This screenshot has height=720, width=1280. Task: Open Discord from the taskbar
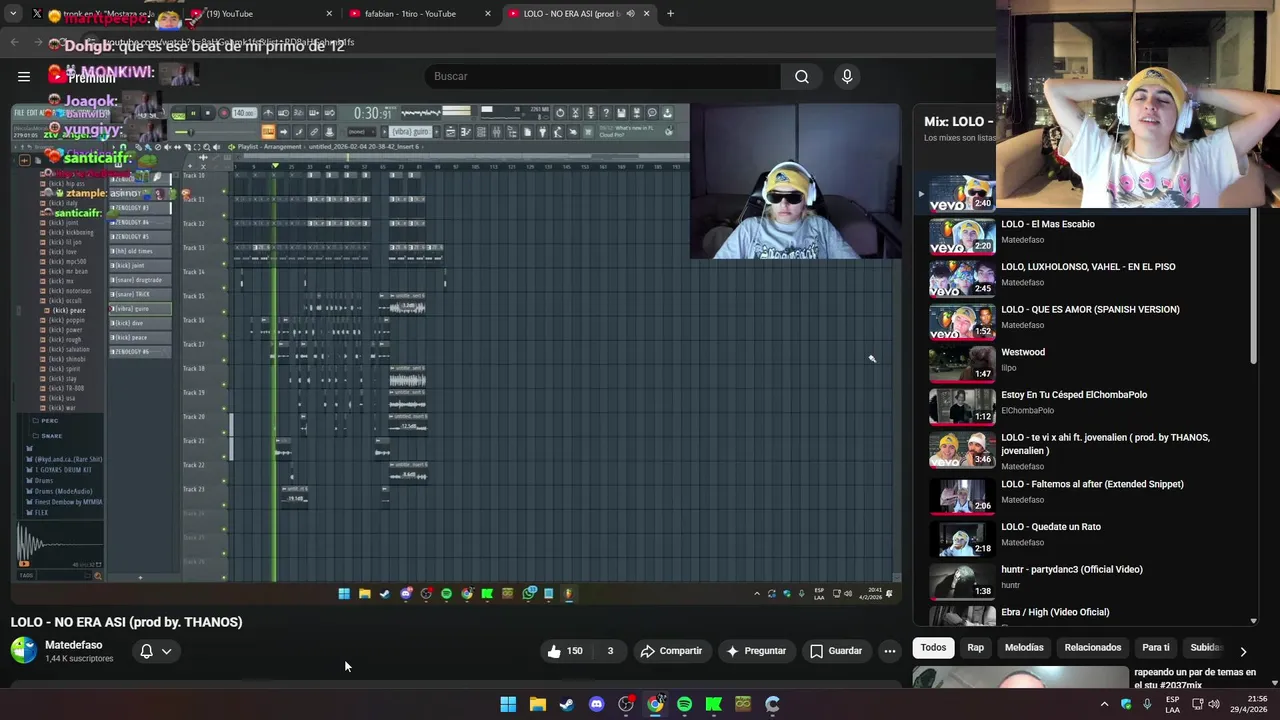click(596, 704)
